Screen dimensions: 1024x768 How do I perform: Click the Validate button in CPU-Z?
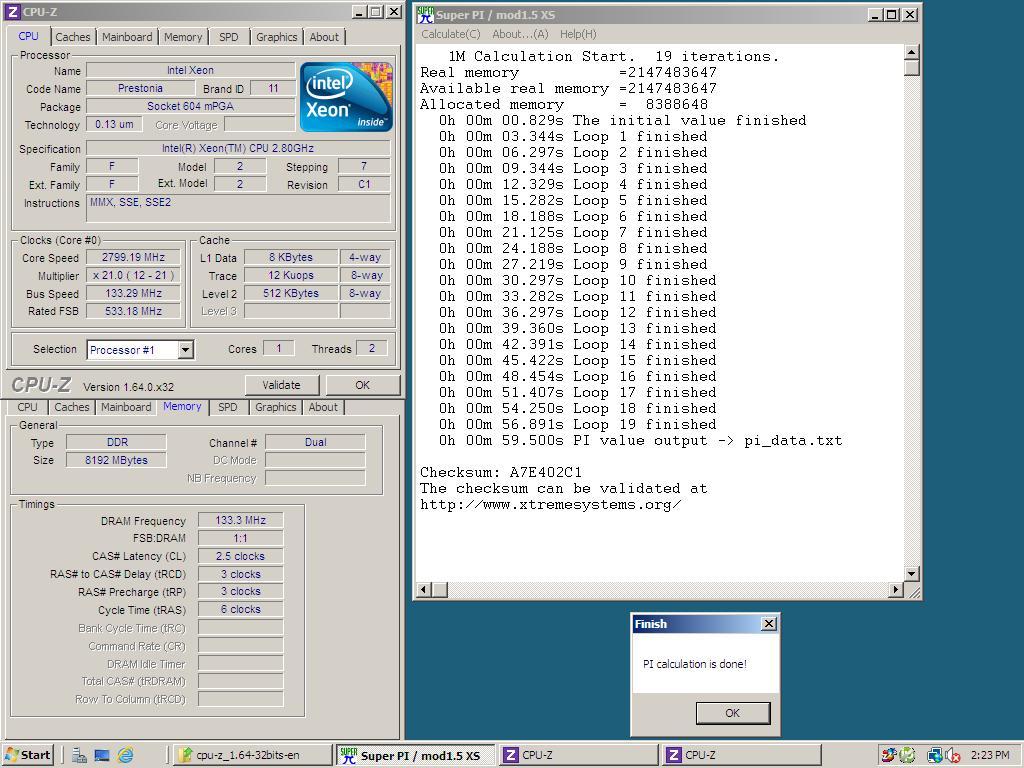pos(281,385)
